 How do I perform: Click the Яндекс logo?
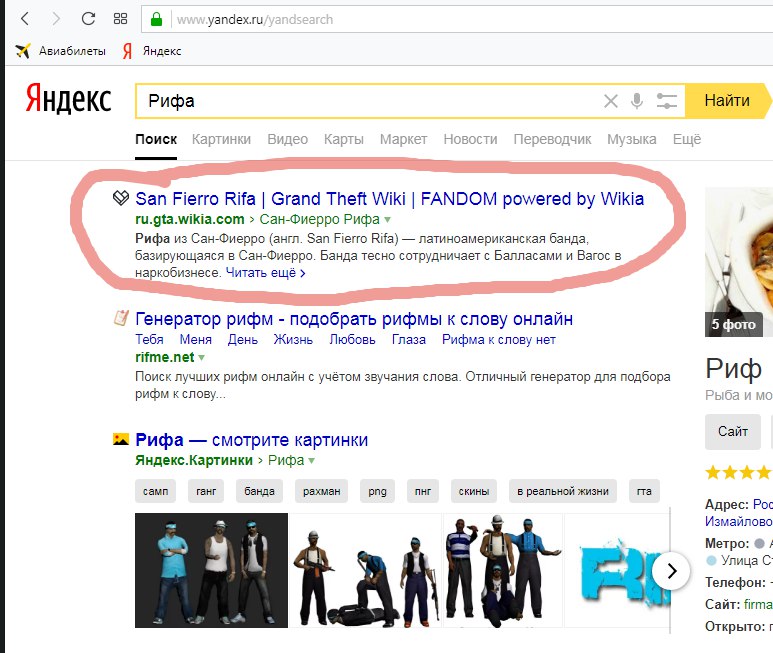click(69, 99)
